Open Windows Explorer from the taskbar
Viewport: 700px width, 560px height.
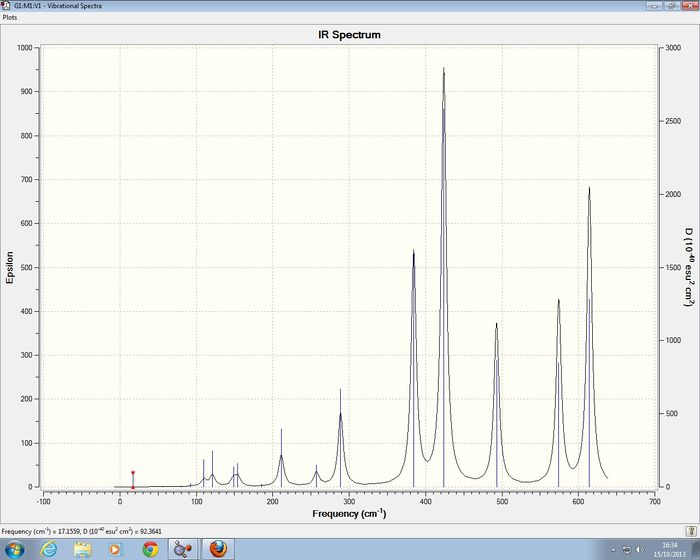83,549
